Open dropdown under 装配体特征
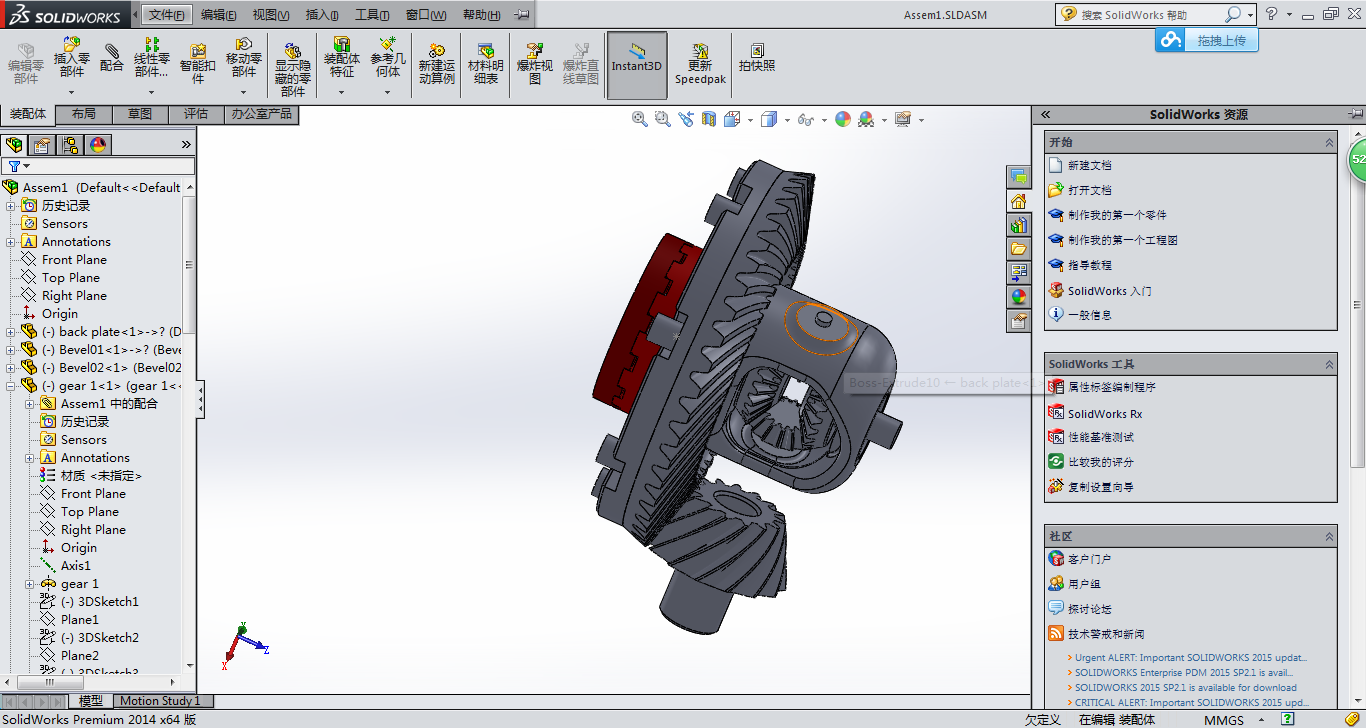Screen dimensions: 1366x728 click(x=342, y=92)
